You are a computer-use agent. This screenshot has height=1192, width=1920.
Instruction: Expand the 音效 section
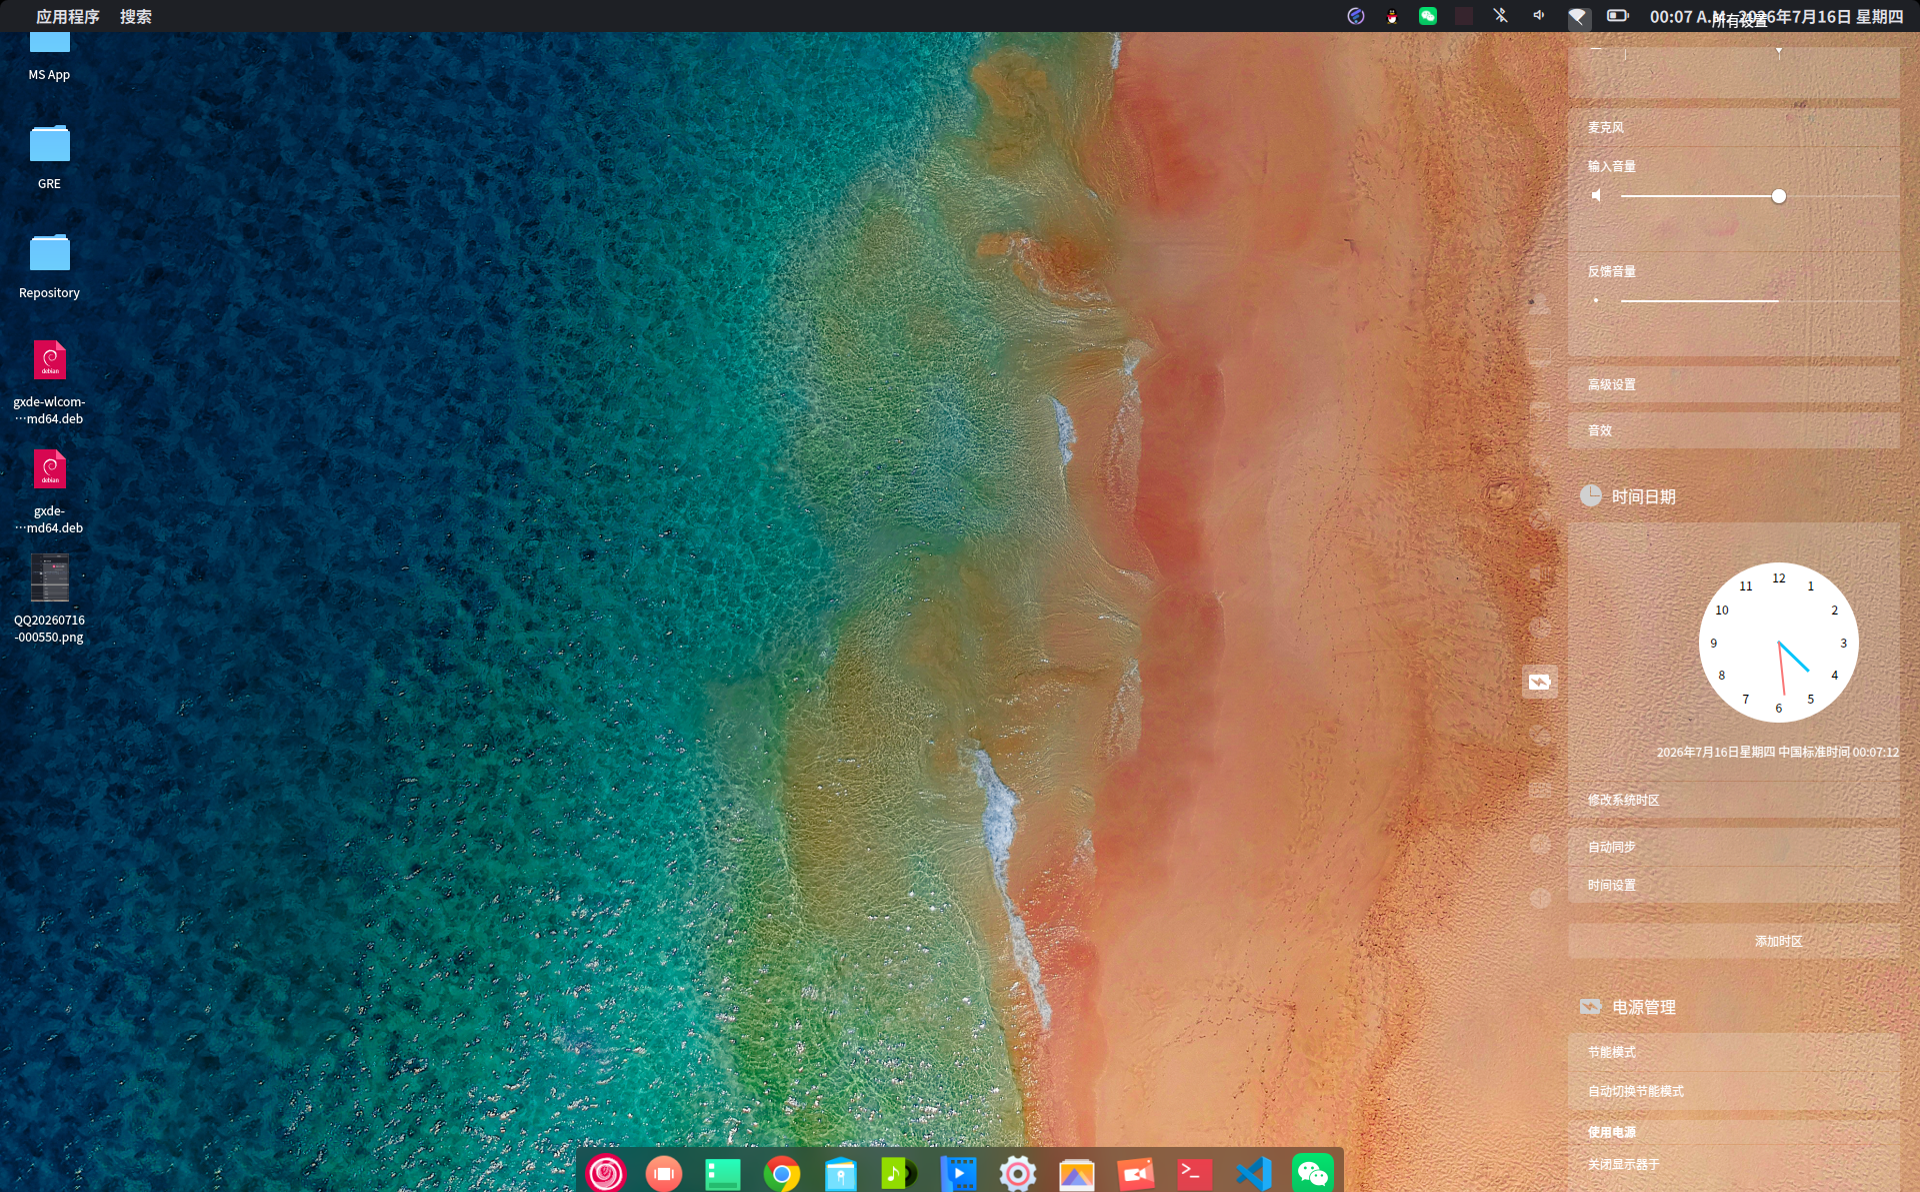[1733, 430]
